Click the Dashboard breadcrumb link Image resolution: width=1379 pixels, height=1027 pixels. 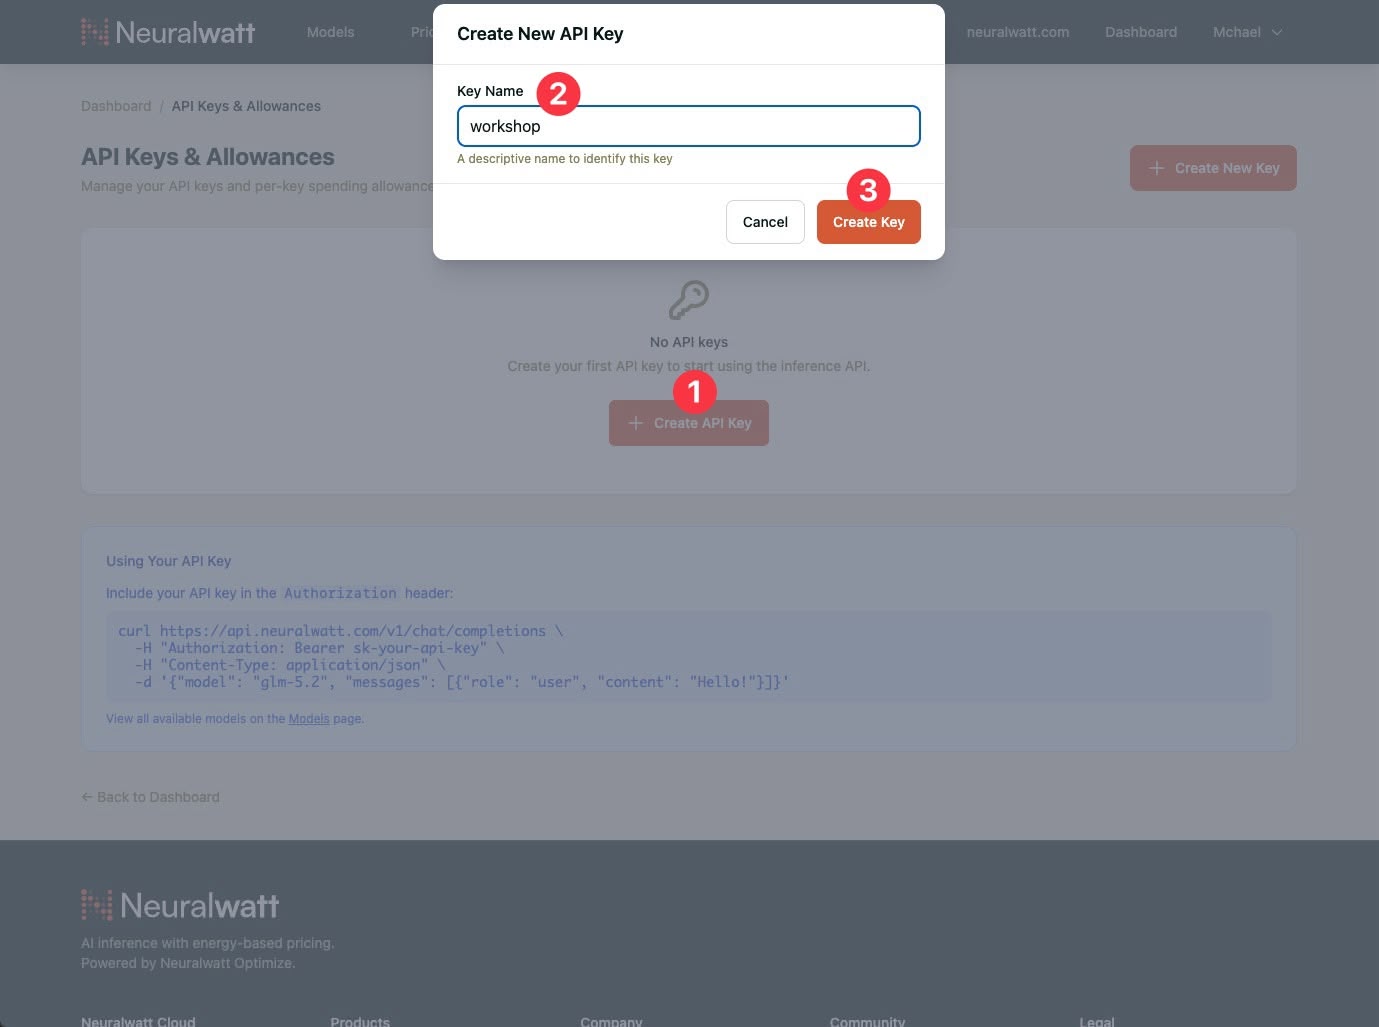pos(116,106)
